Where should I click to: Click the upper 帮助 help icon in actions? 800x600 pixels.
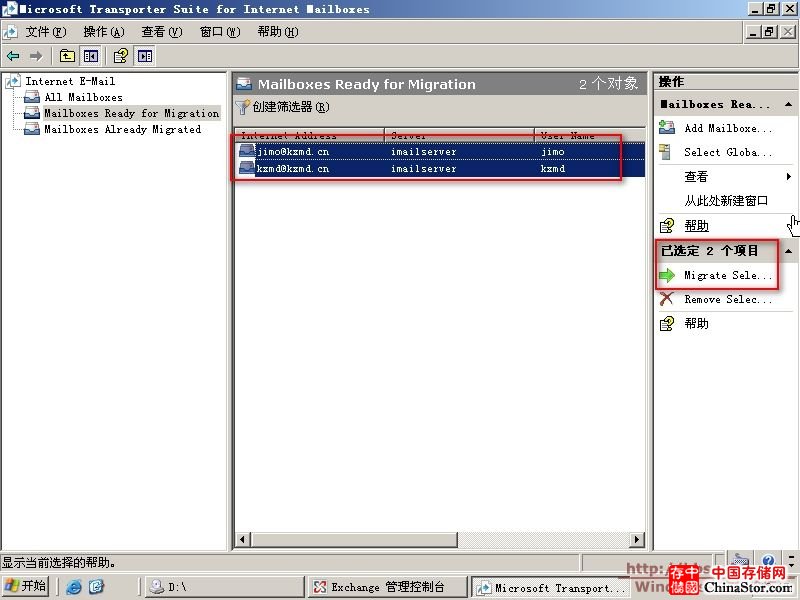pos(667,226)
